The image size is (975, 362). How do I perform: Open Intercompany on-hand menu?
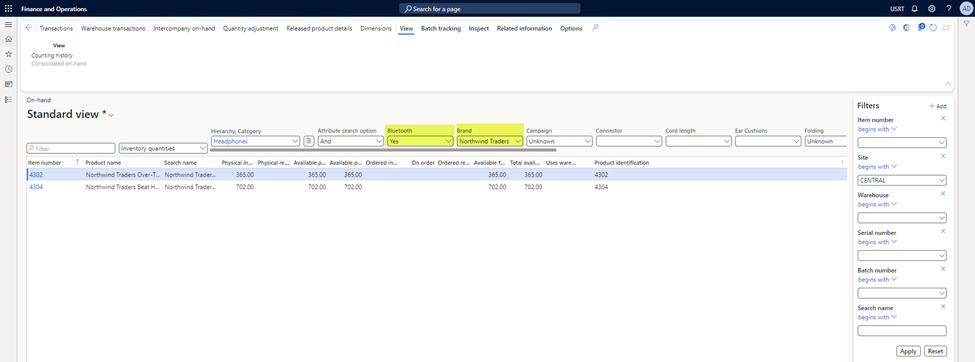point(184,29)
